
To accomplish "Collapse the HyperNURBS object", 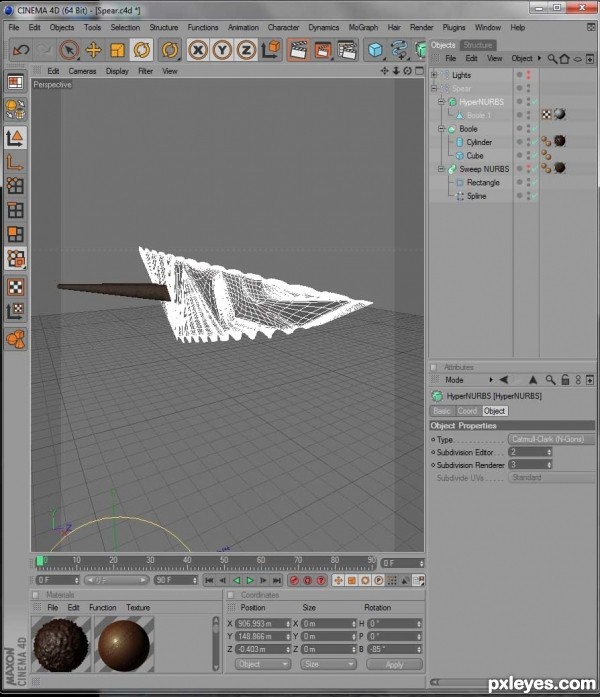I will pyautogui.click(x=441, y=102).
